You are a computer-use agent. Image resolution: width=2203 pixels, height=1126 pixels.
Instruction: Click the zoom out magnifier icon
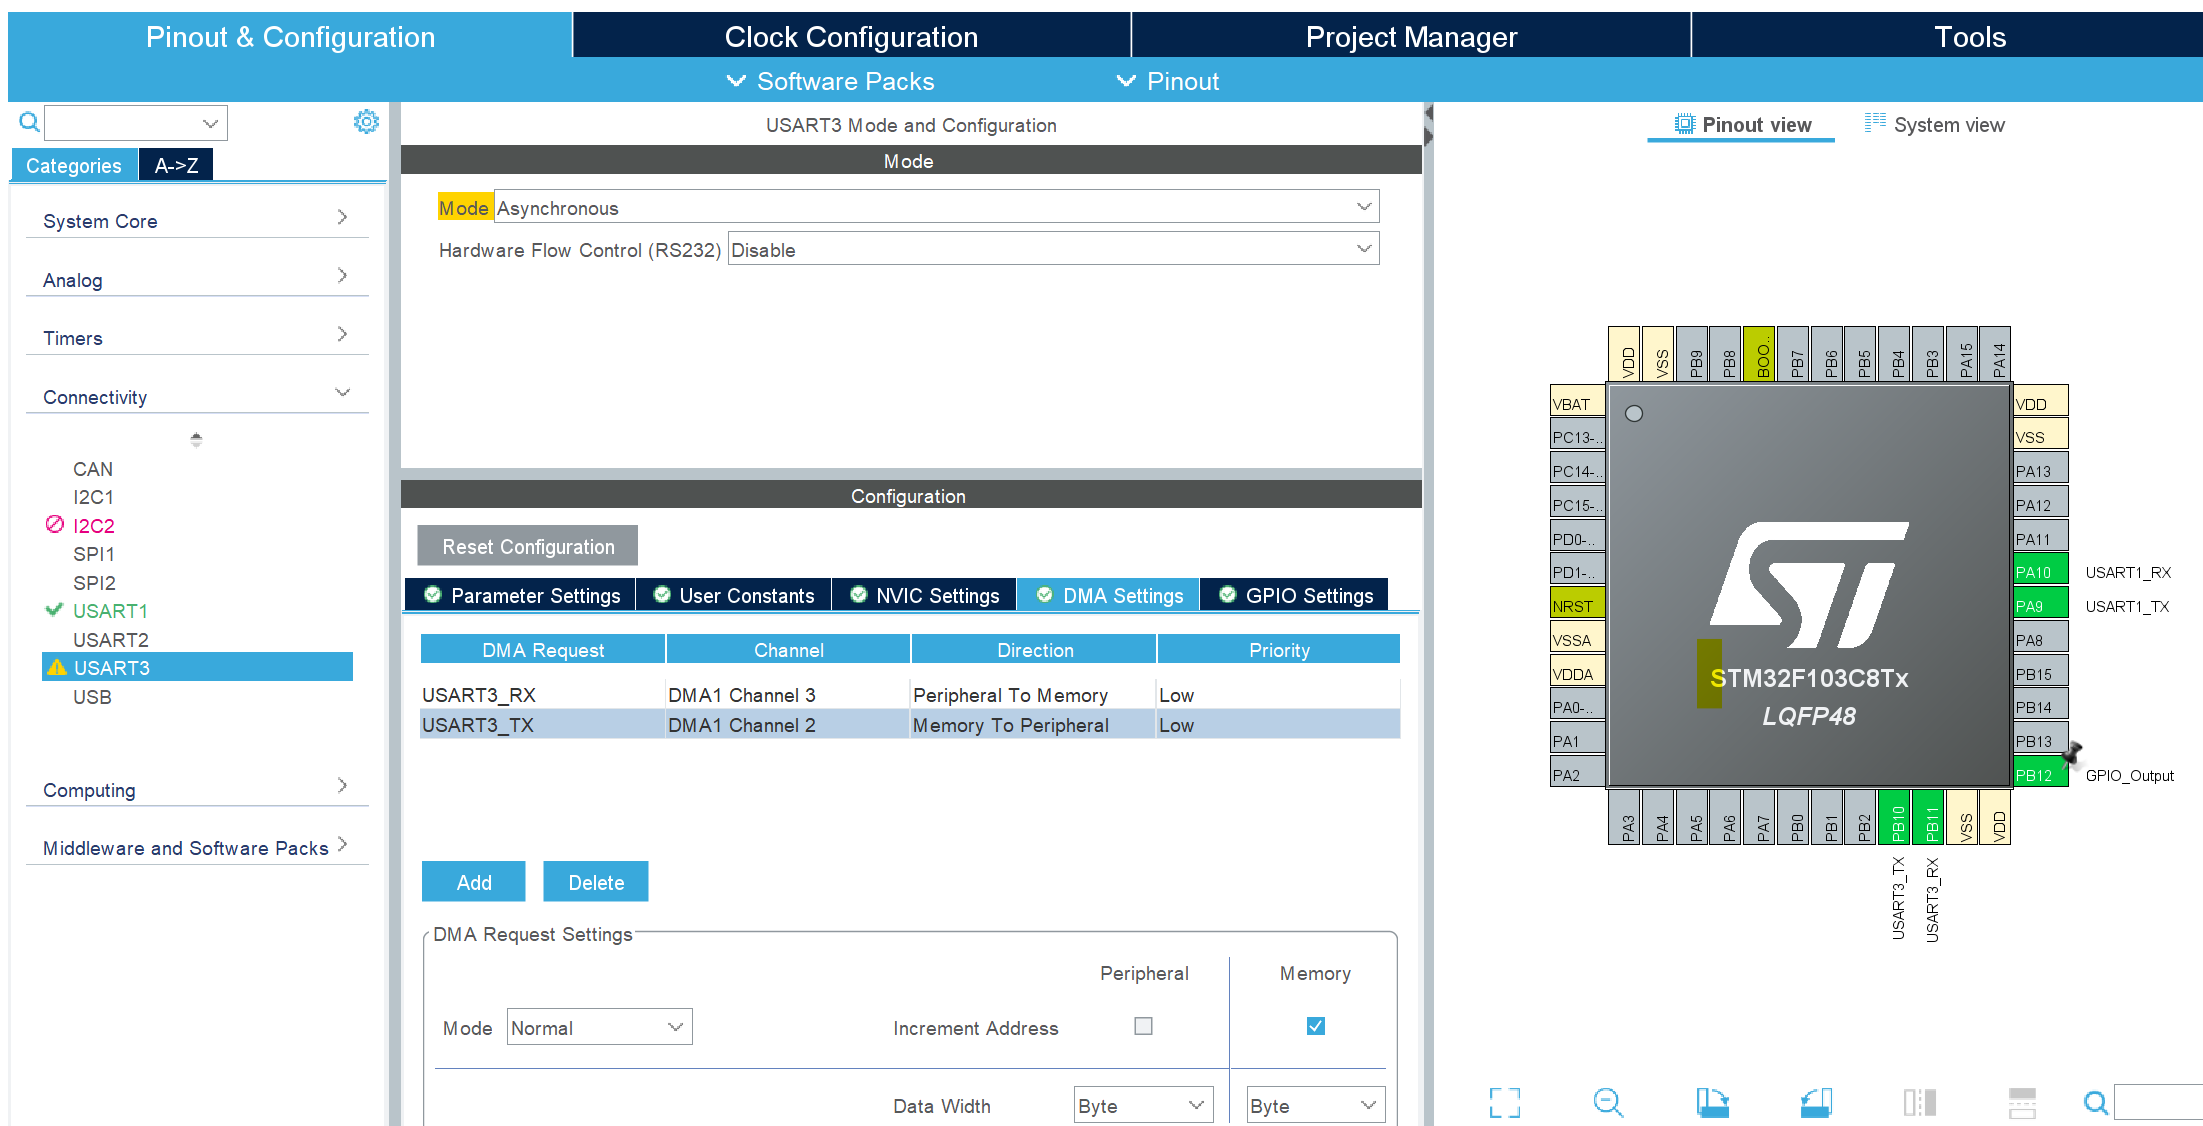(x=1608, y=1102)
